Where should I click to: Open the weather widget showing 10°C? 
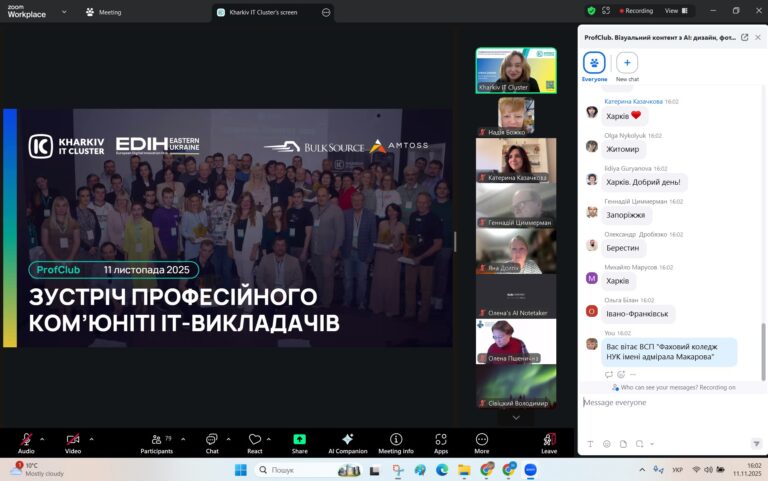39,469
